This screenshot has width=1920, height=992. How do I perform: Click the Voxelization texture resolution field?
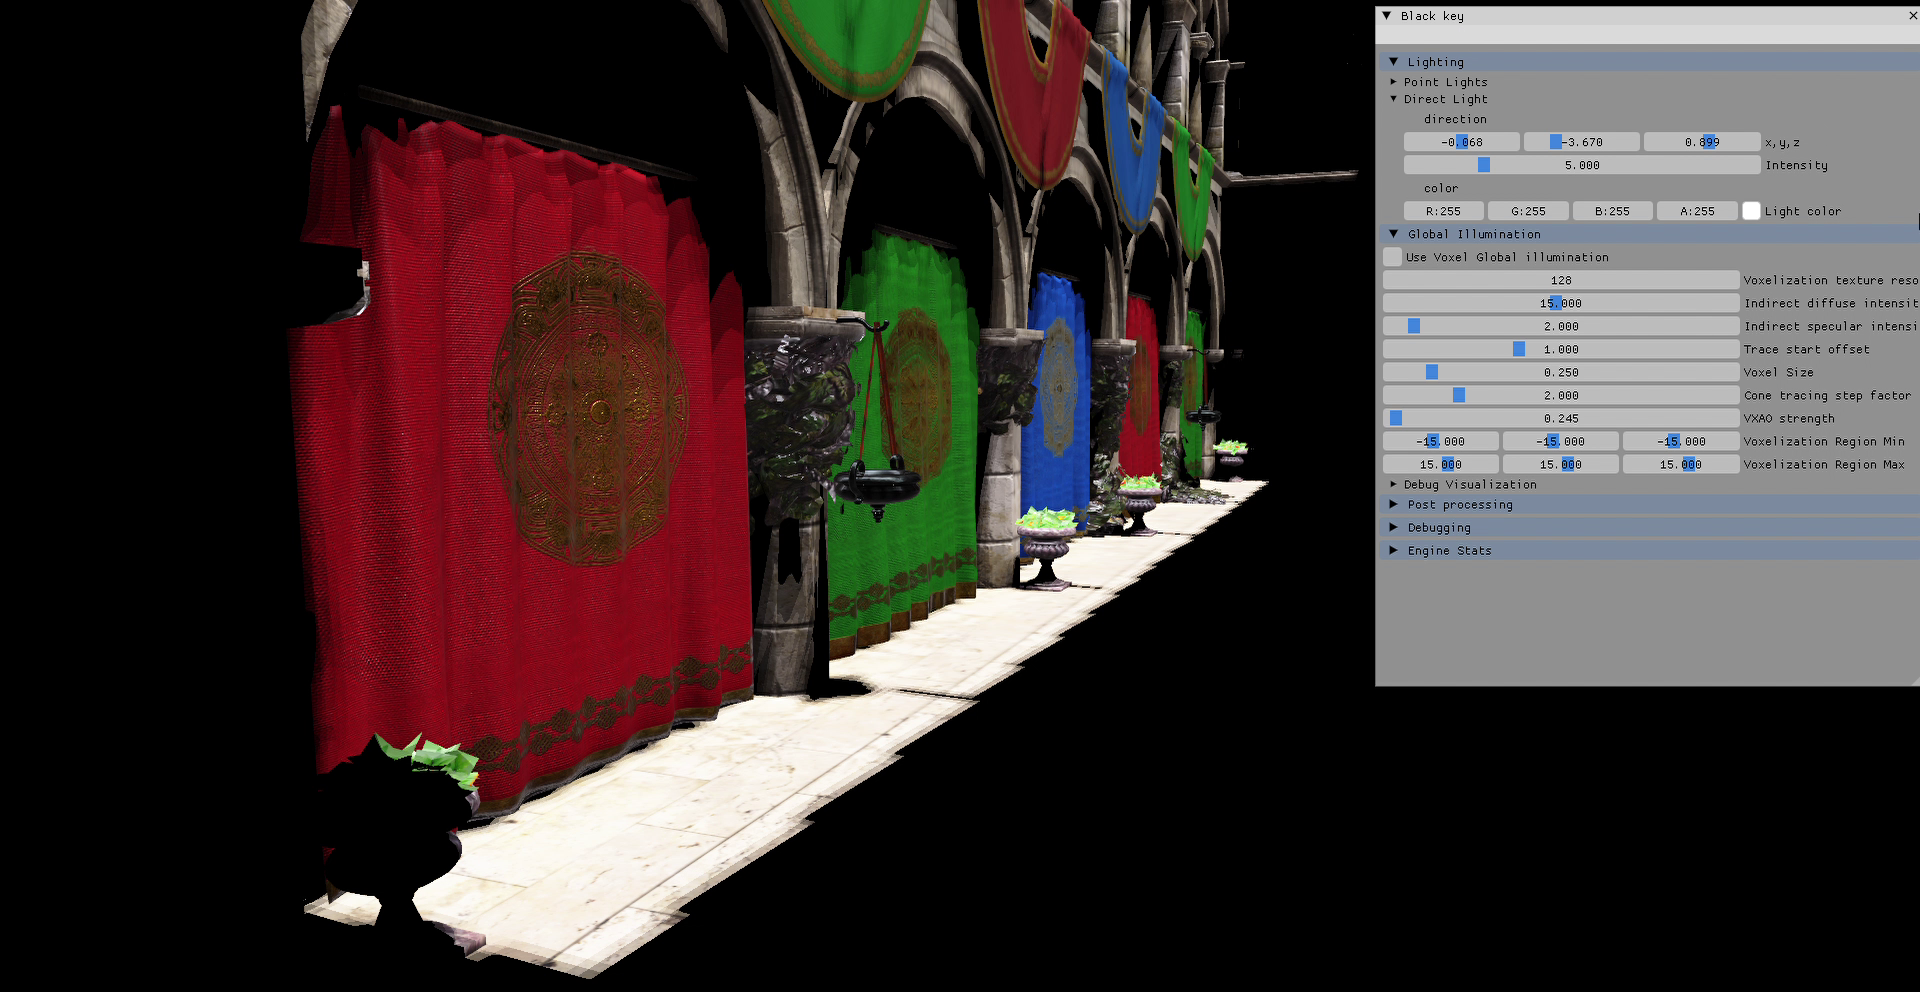click(1560, 280)
